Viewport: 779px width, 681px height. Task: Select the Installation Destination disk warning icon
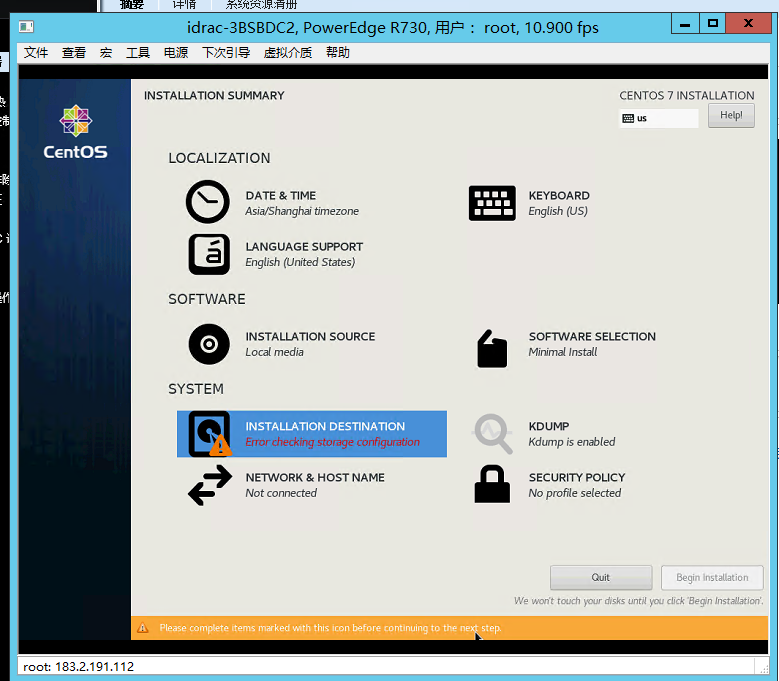210,434
